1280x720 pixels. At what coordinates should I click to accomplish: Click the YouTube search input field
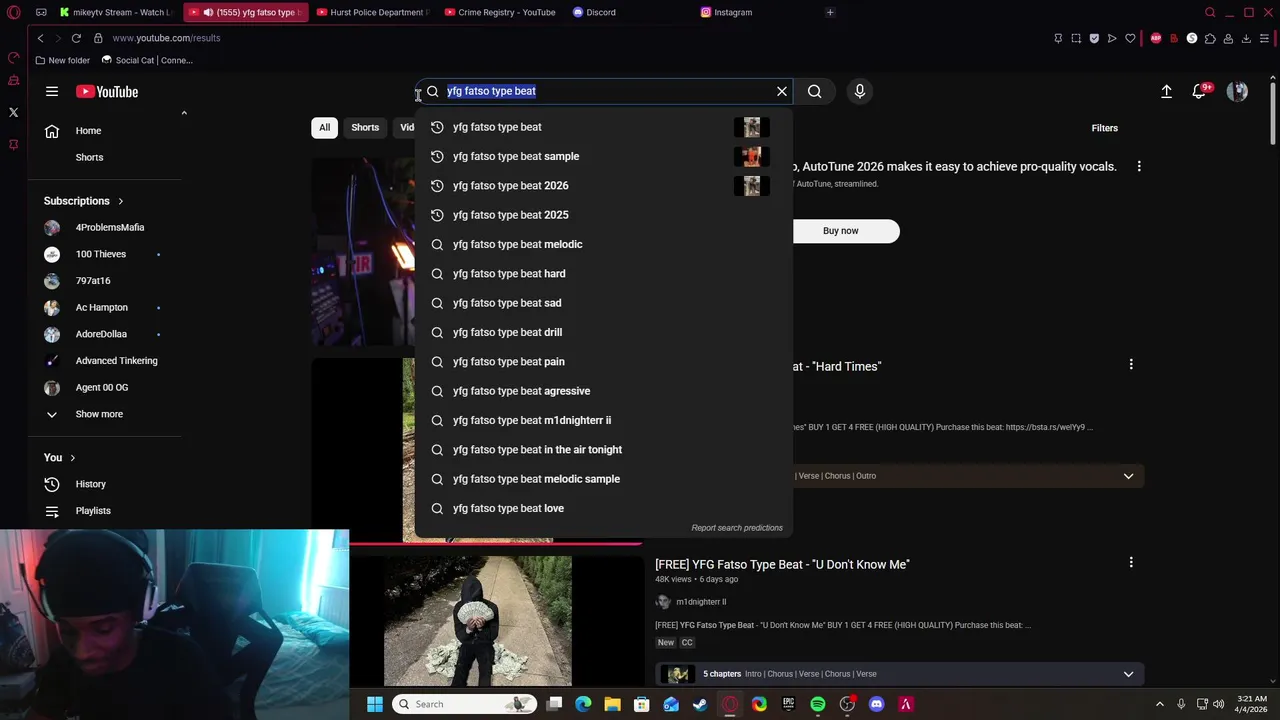point(605,91)
